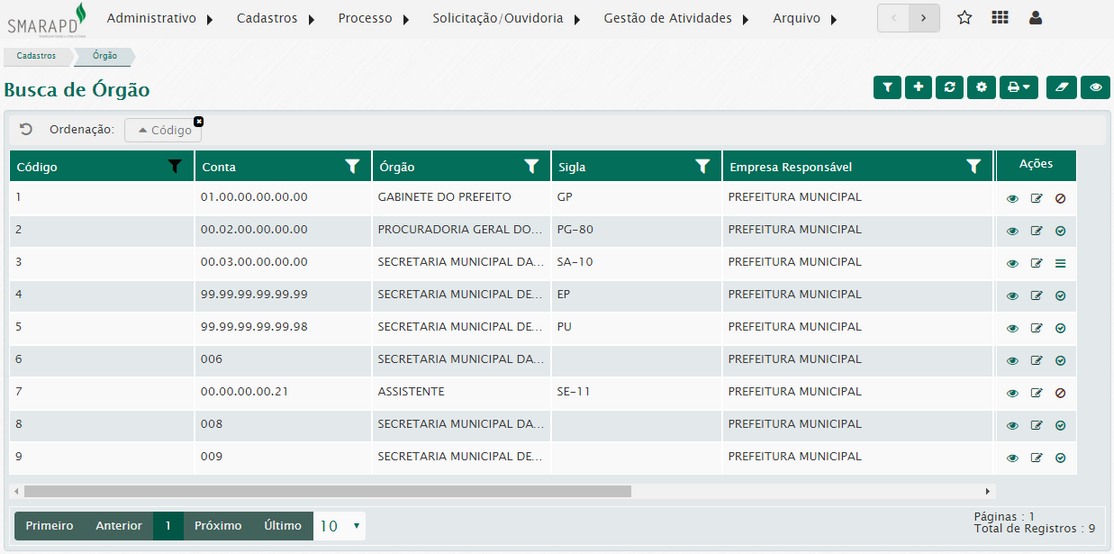Edit the GABINETE DO PREFEITO record
The image size is (1114, 554).
(x=1036, y=199)
